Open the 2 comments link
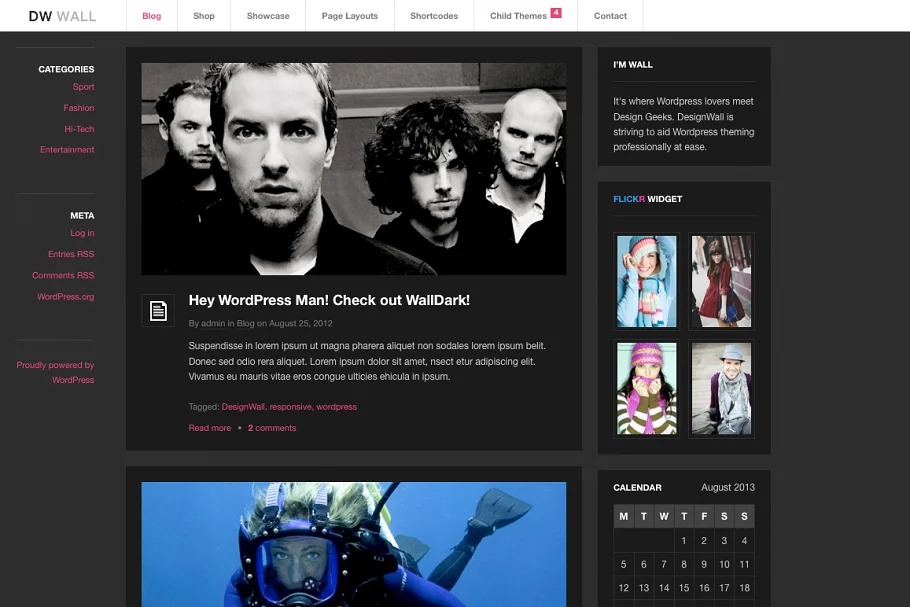 coord(272,428)
